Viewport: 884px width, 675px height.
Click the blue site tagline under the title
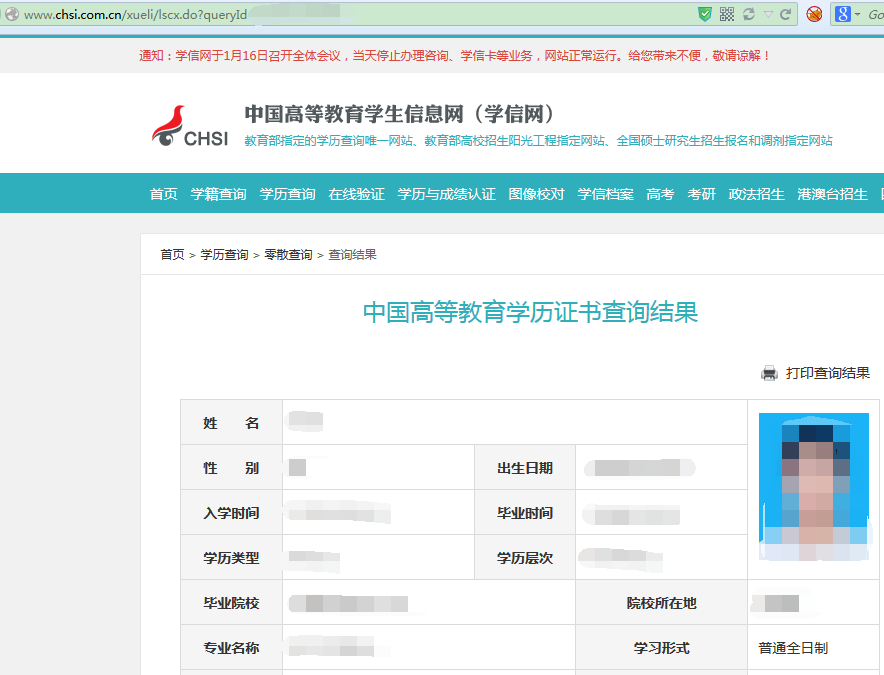point(538,140)
